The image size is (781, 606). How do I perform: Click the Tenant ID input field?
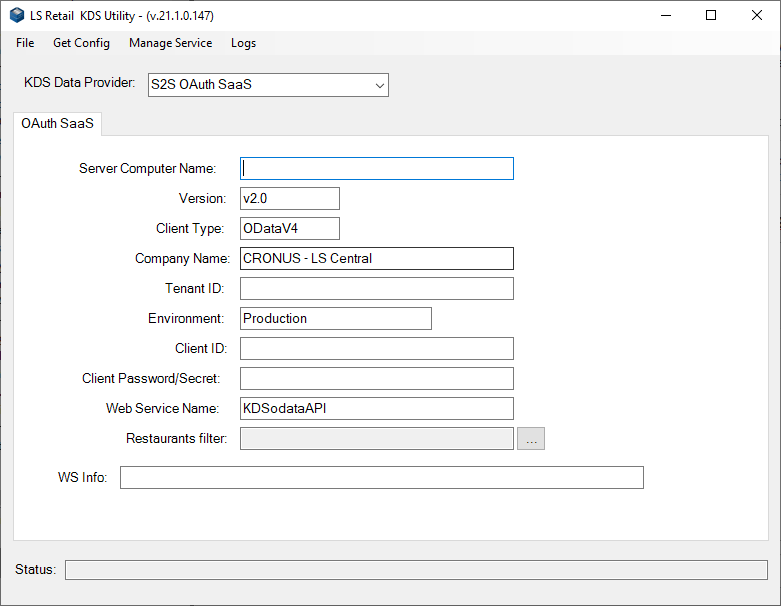[x=377, y=289]
